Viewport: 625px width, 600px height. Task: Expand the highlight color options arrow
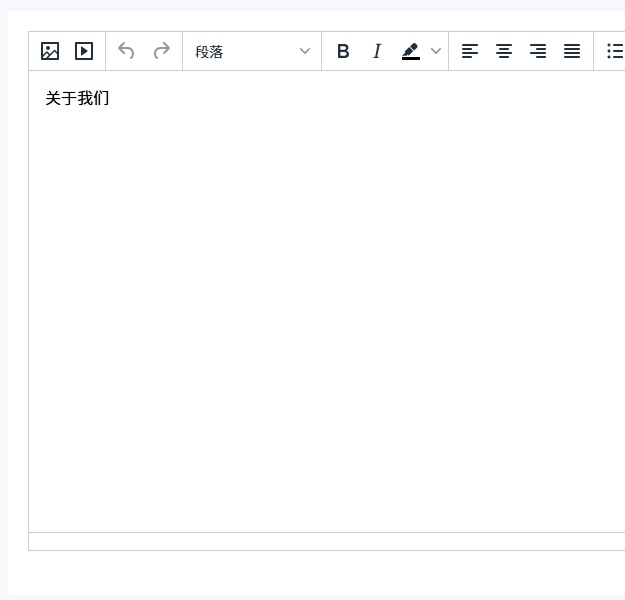[x=436, y=51]
